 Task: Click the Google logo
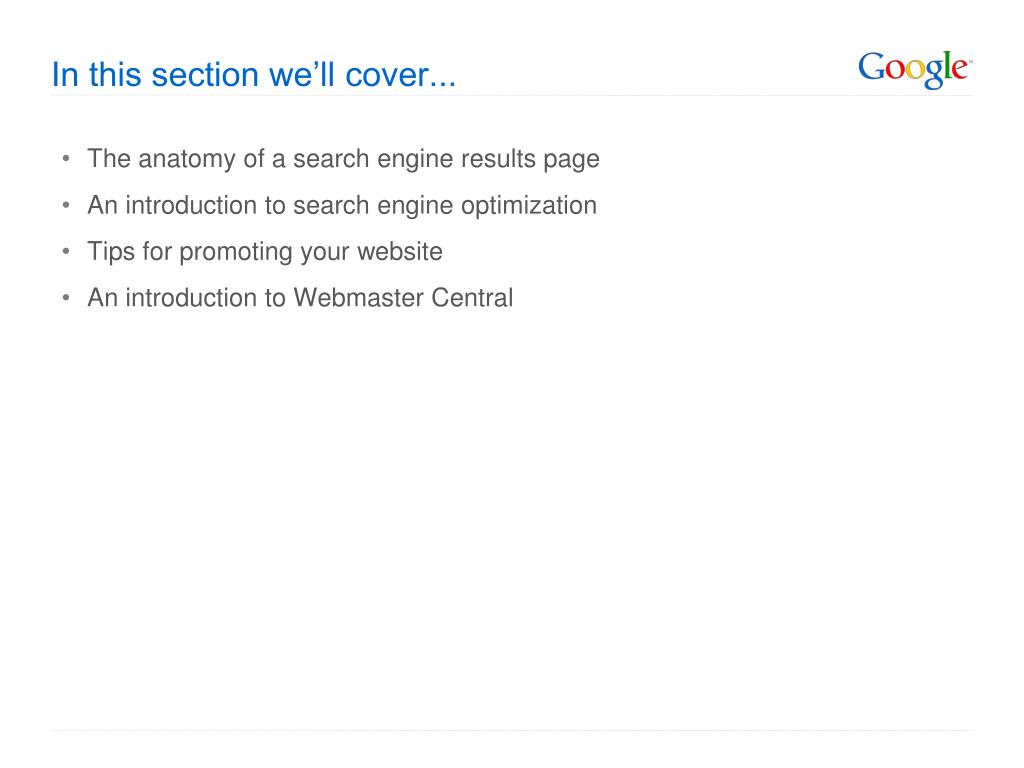(915, 69)
